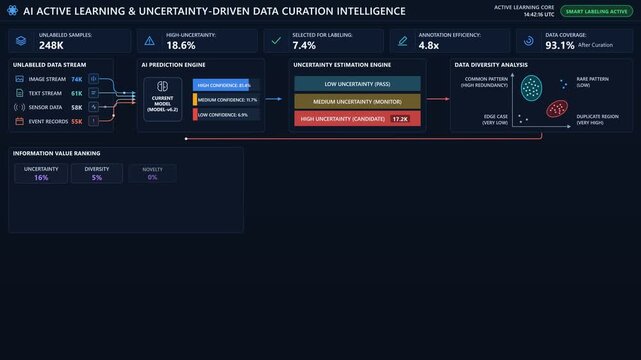Click the Annotation Efficiency pencil icon
This screenshot has width=641, height=360.
(403, 41)
